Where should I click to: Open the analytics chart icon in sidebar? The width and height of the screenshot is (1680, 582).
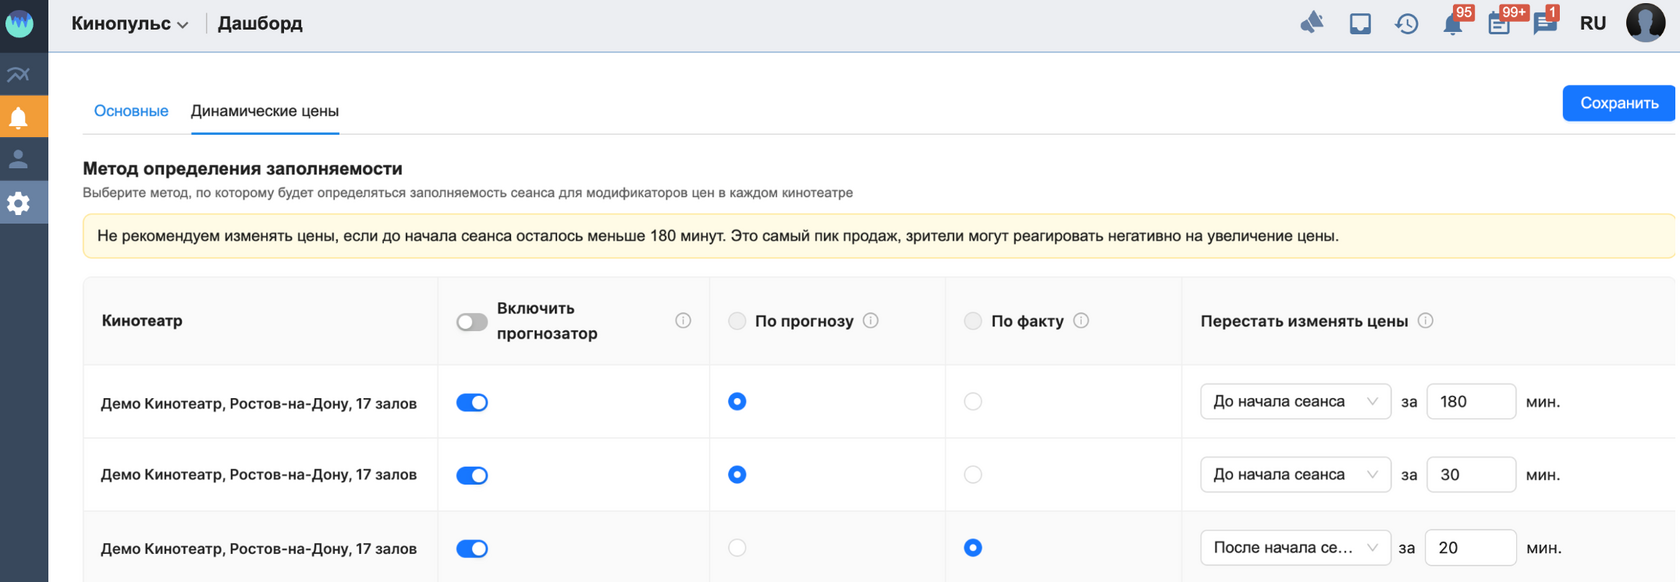tap(18, 74)
